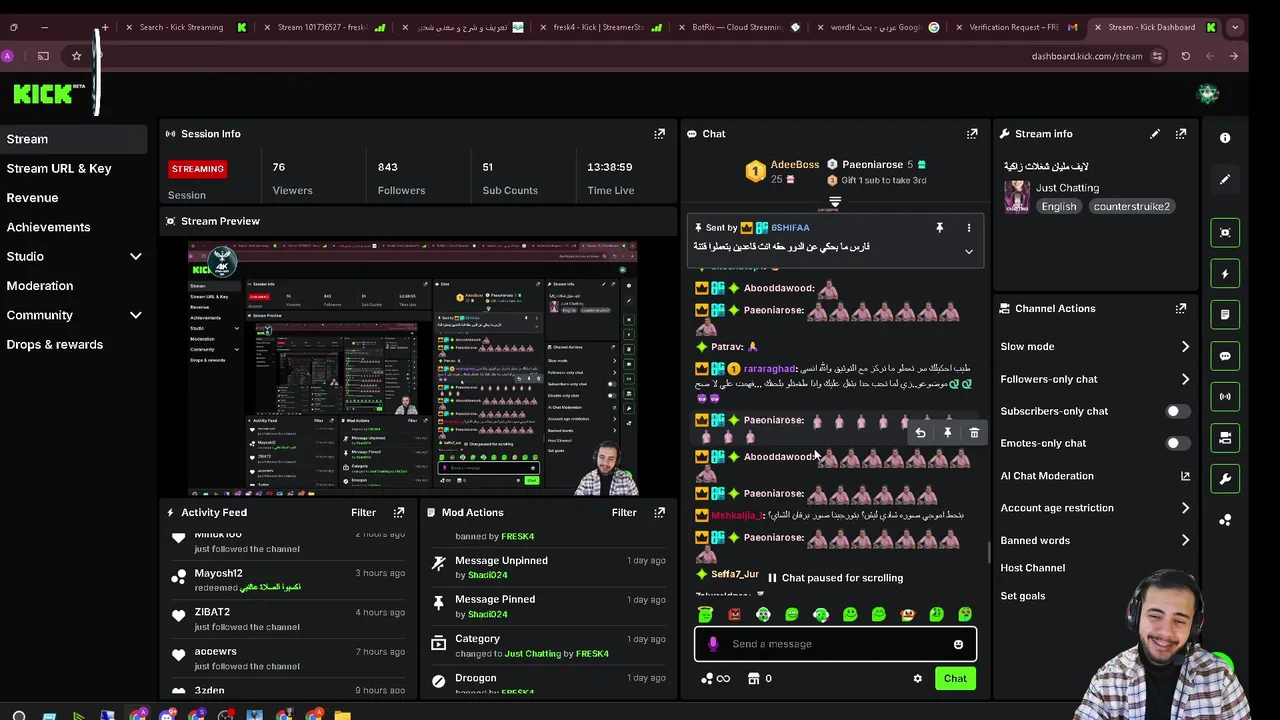This screenshot has height=720, width=1280.
Task: Edit stream info via the header pencil icon
Action: pos(1155,134)
